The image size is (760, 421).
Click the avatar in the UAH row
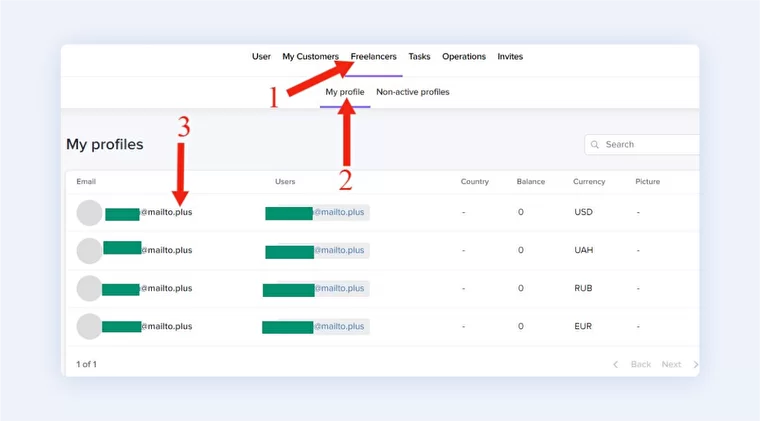[x=89, y=250]
